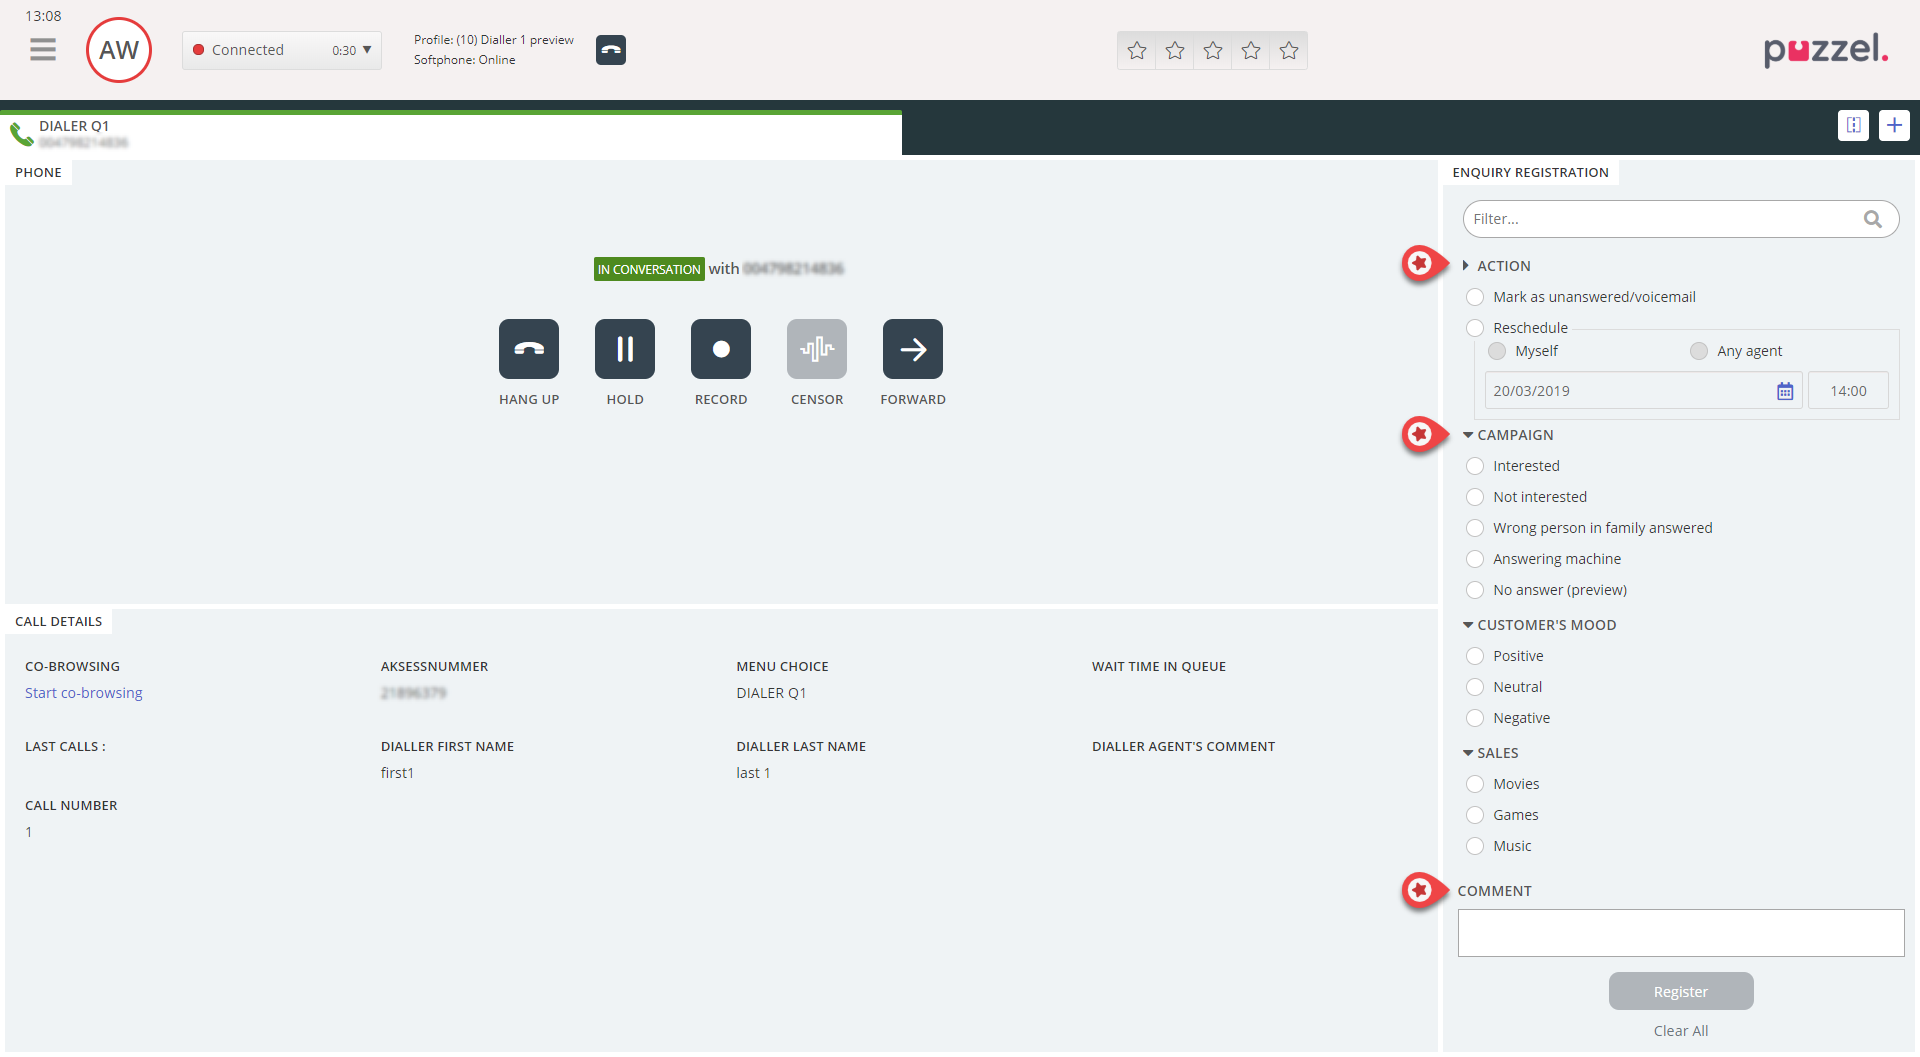Click the fifth star shortcut slot
Screen dimensions: 1920x1057
[1288, 50]
